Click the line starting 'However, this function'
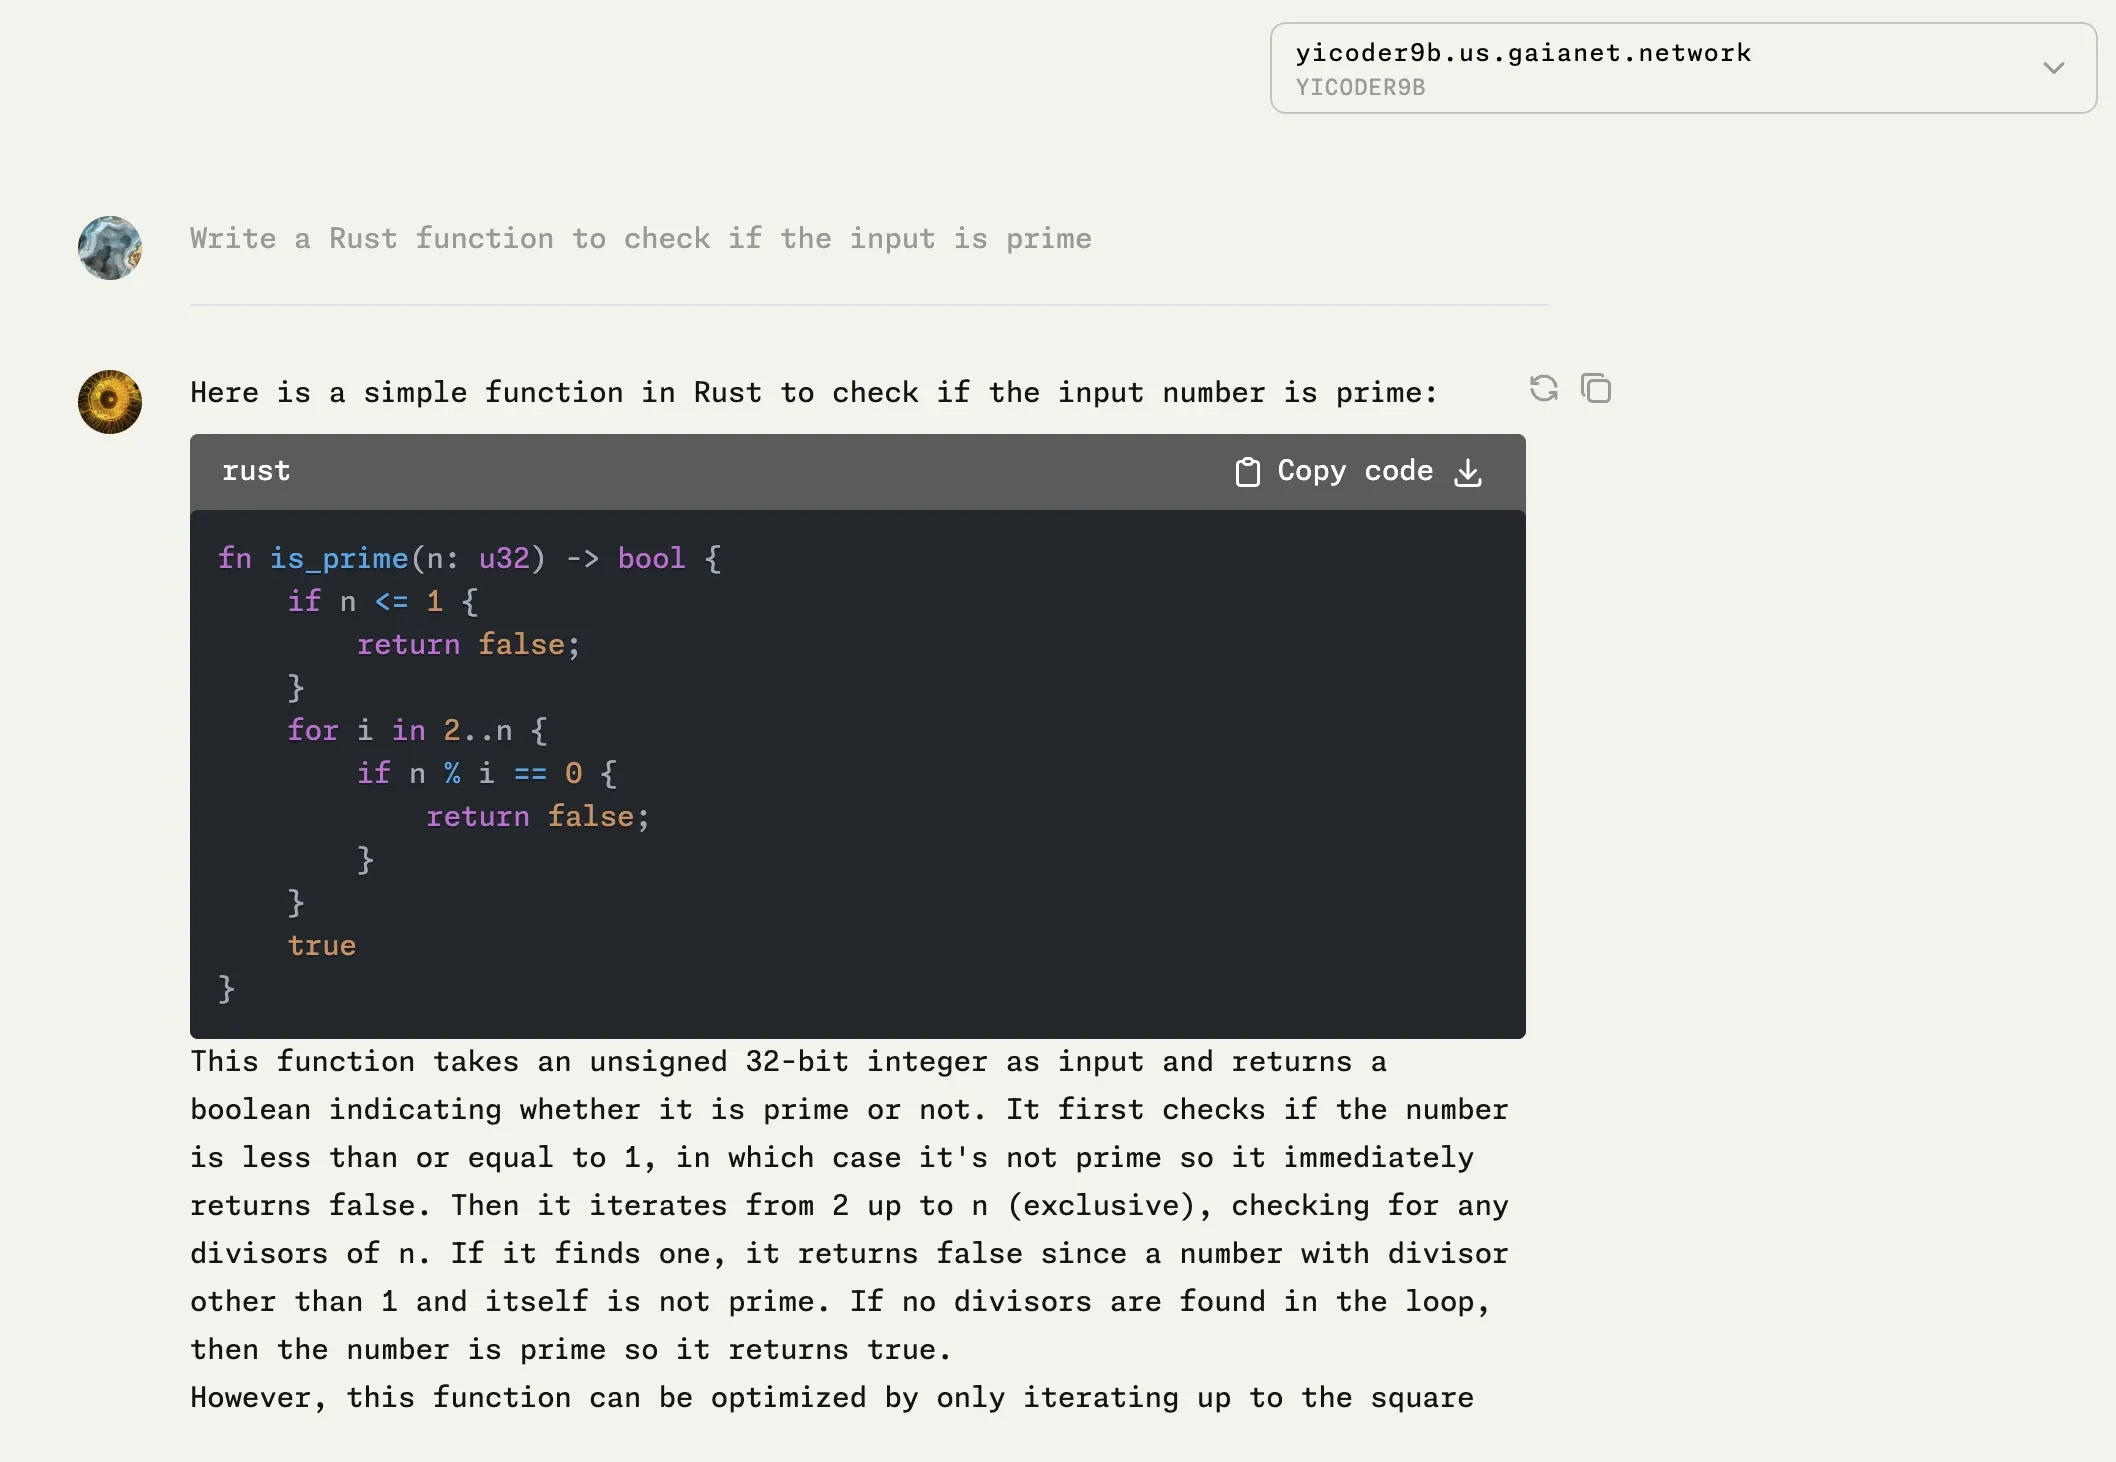 tap(831, 1397)
